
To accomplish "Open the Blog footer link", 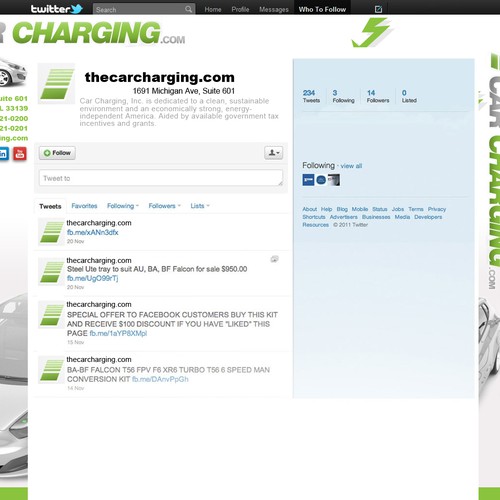I will coord(342,209).
